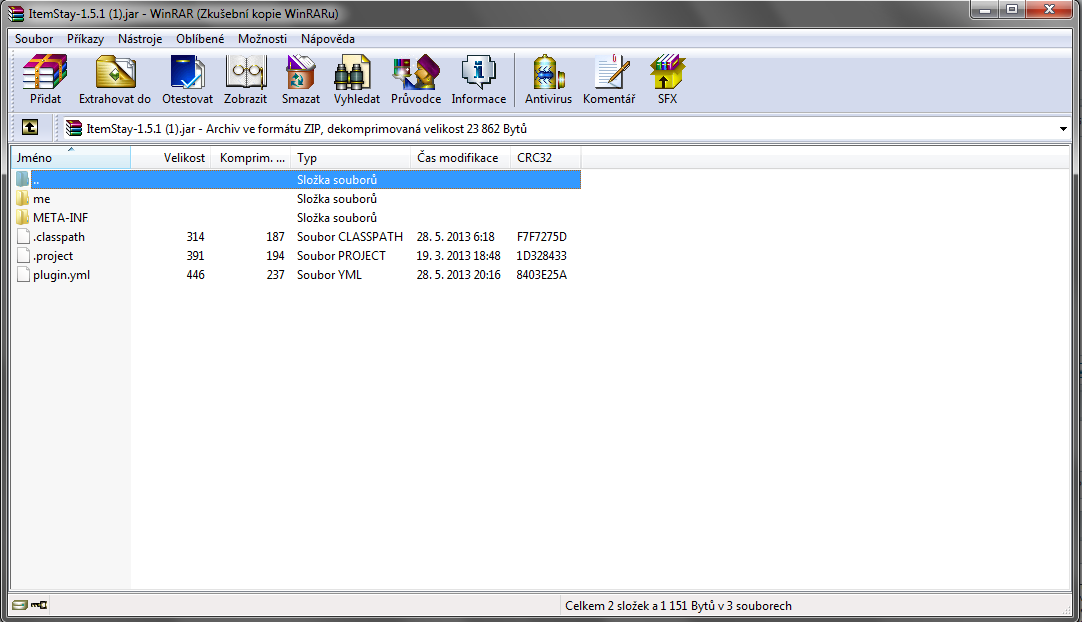
Task: Click the plugin.yml file icon
Action: (x=23, y=275)
